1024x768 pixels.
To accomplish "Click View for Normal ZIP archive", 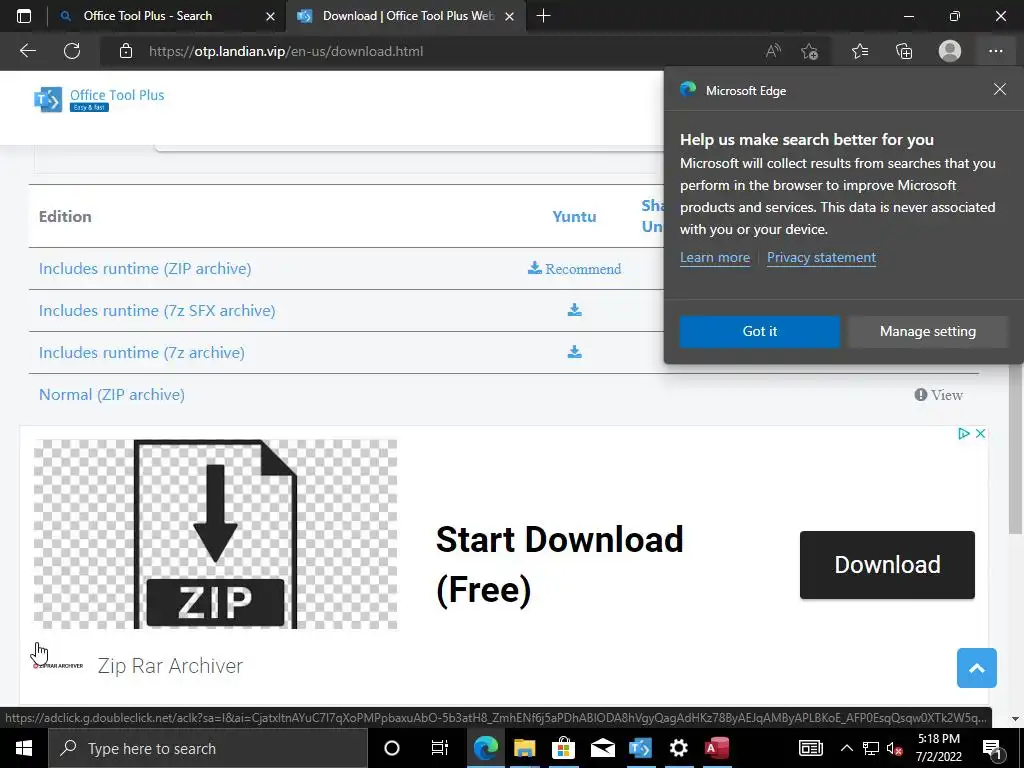I will [938, 394].
